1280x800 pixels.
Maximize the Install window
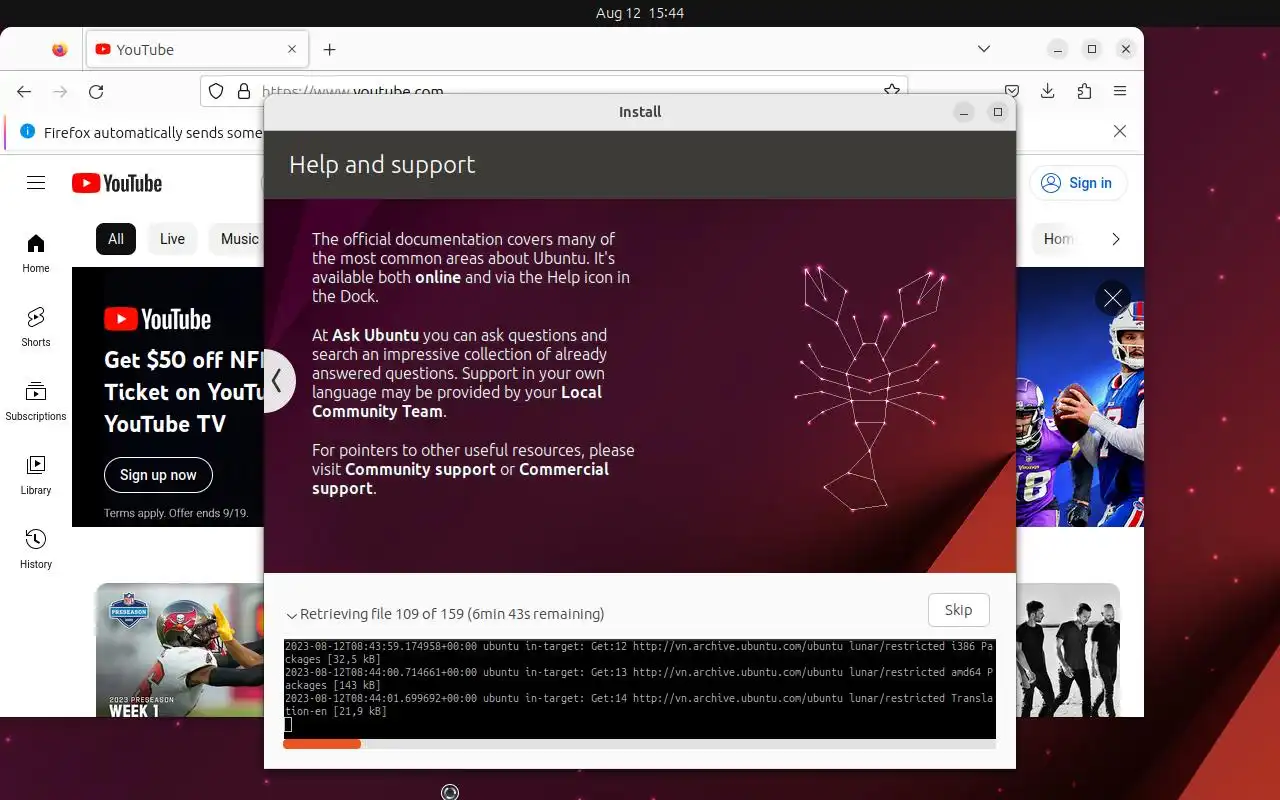(997, 112)
